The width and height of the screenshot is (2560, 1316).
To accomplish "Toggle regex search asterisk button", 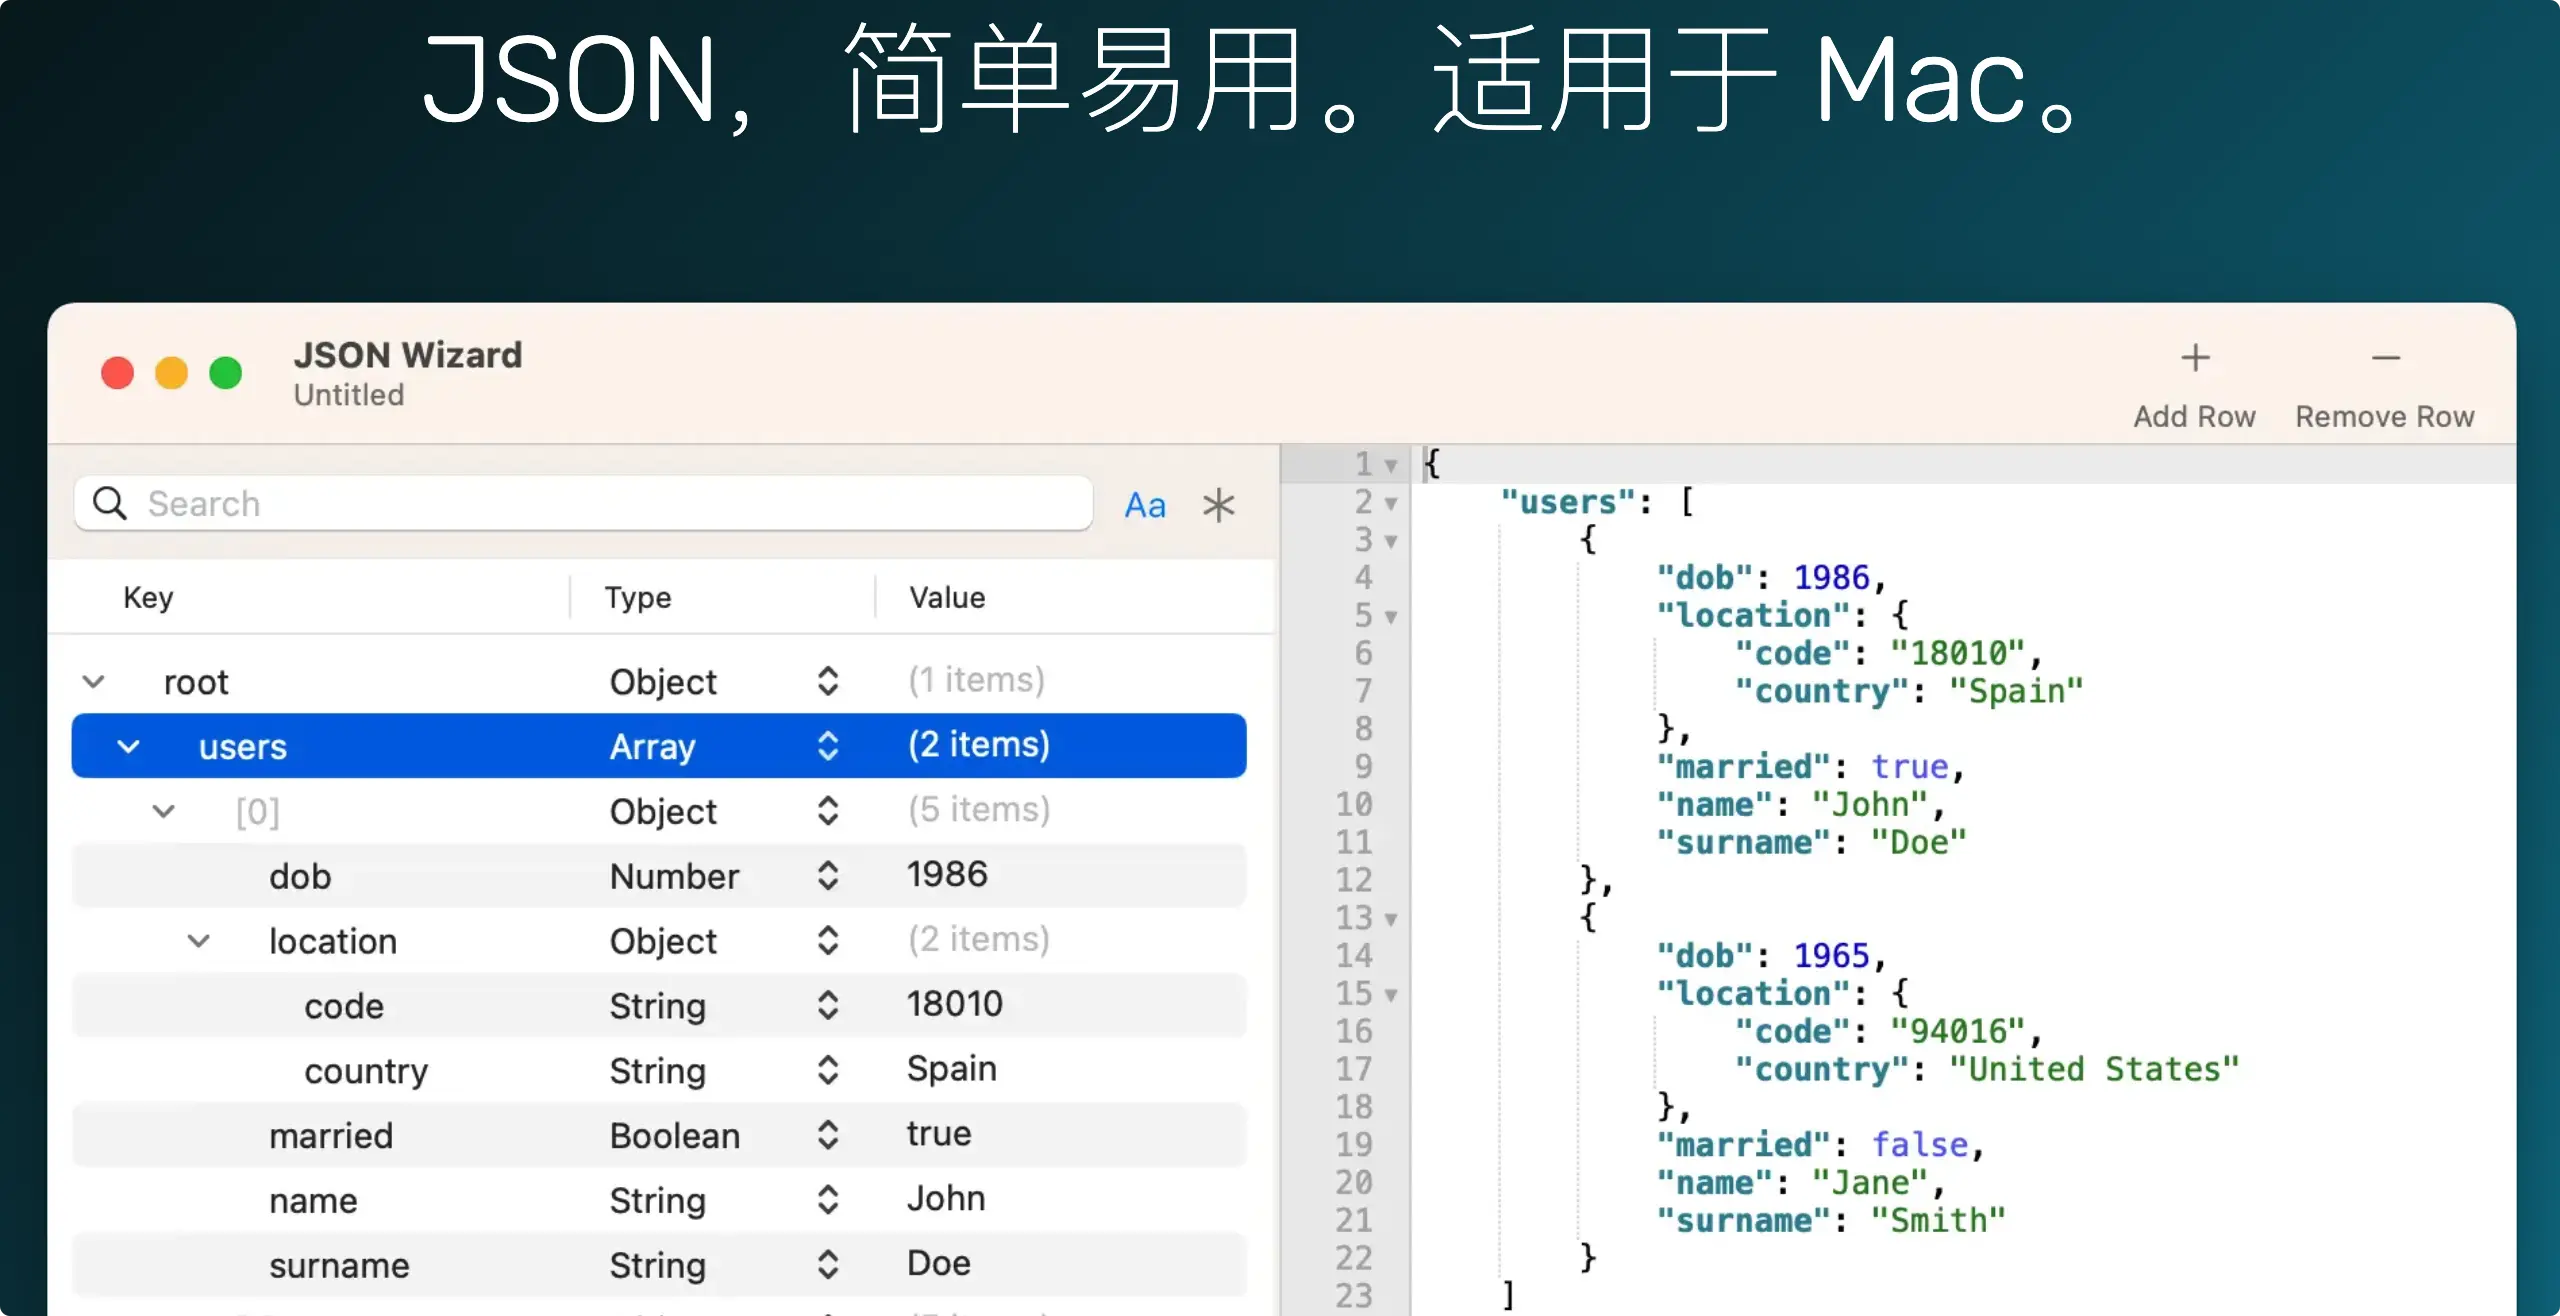I will coord(1218,505).
